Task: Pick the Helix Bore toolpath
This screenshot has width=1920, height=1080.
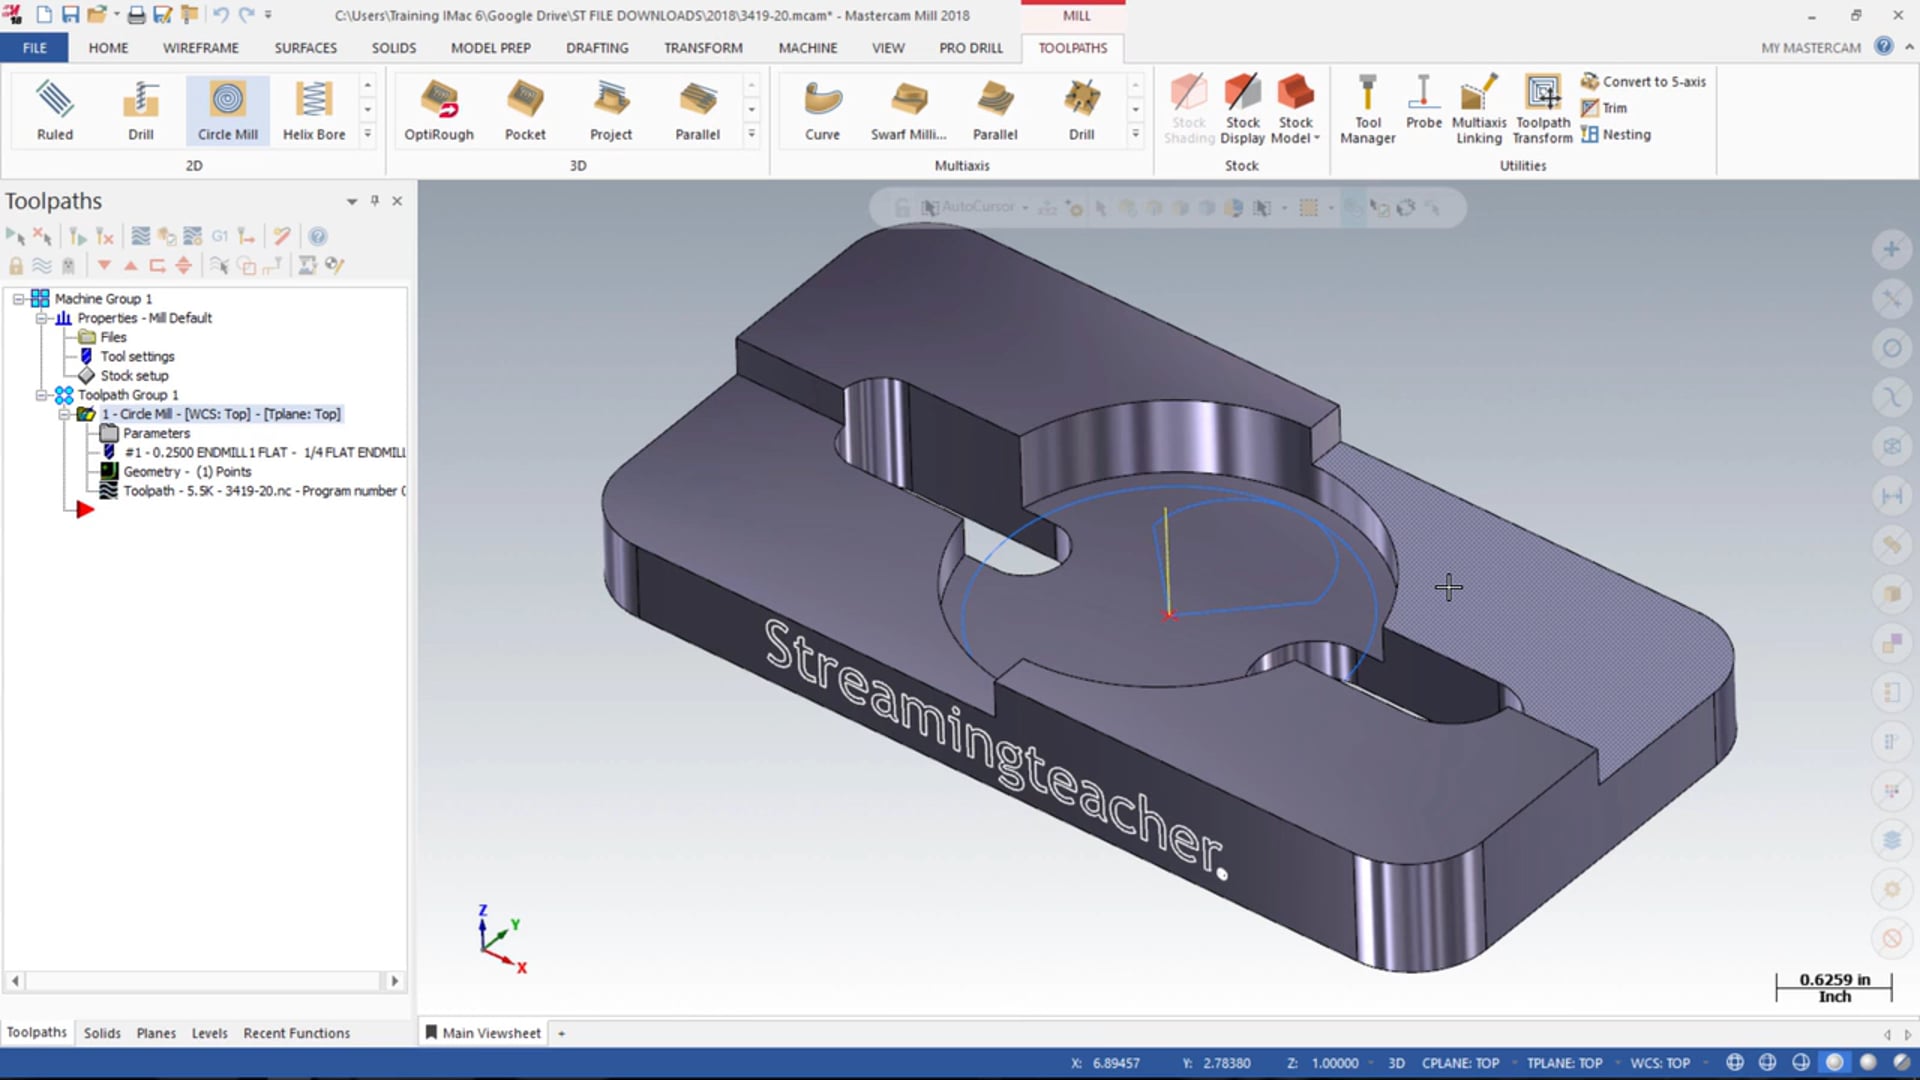Action: pos(314,110)
